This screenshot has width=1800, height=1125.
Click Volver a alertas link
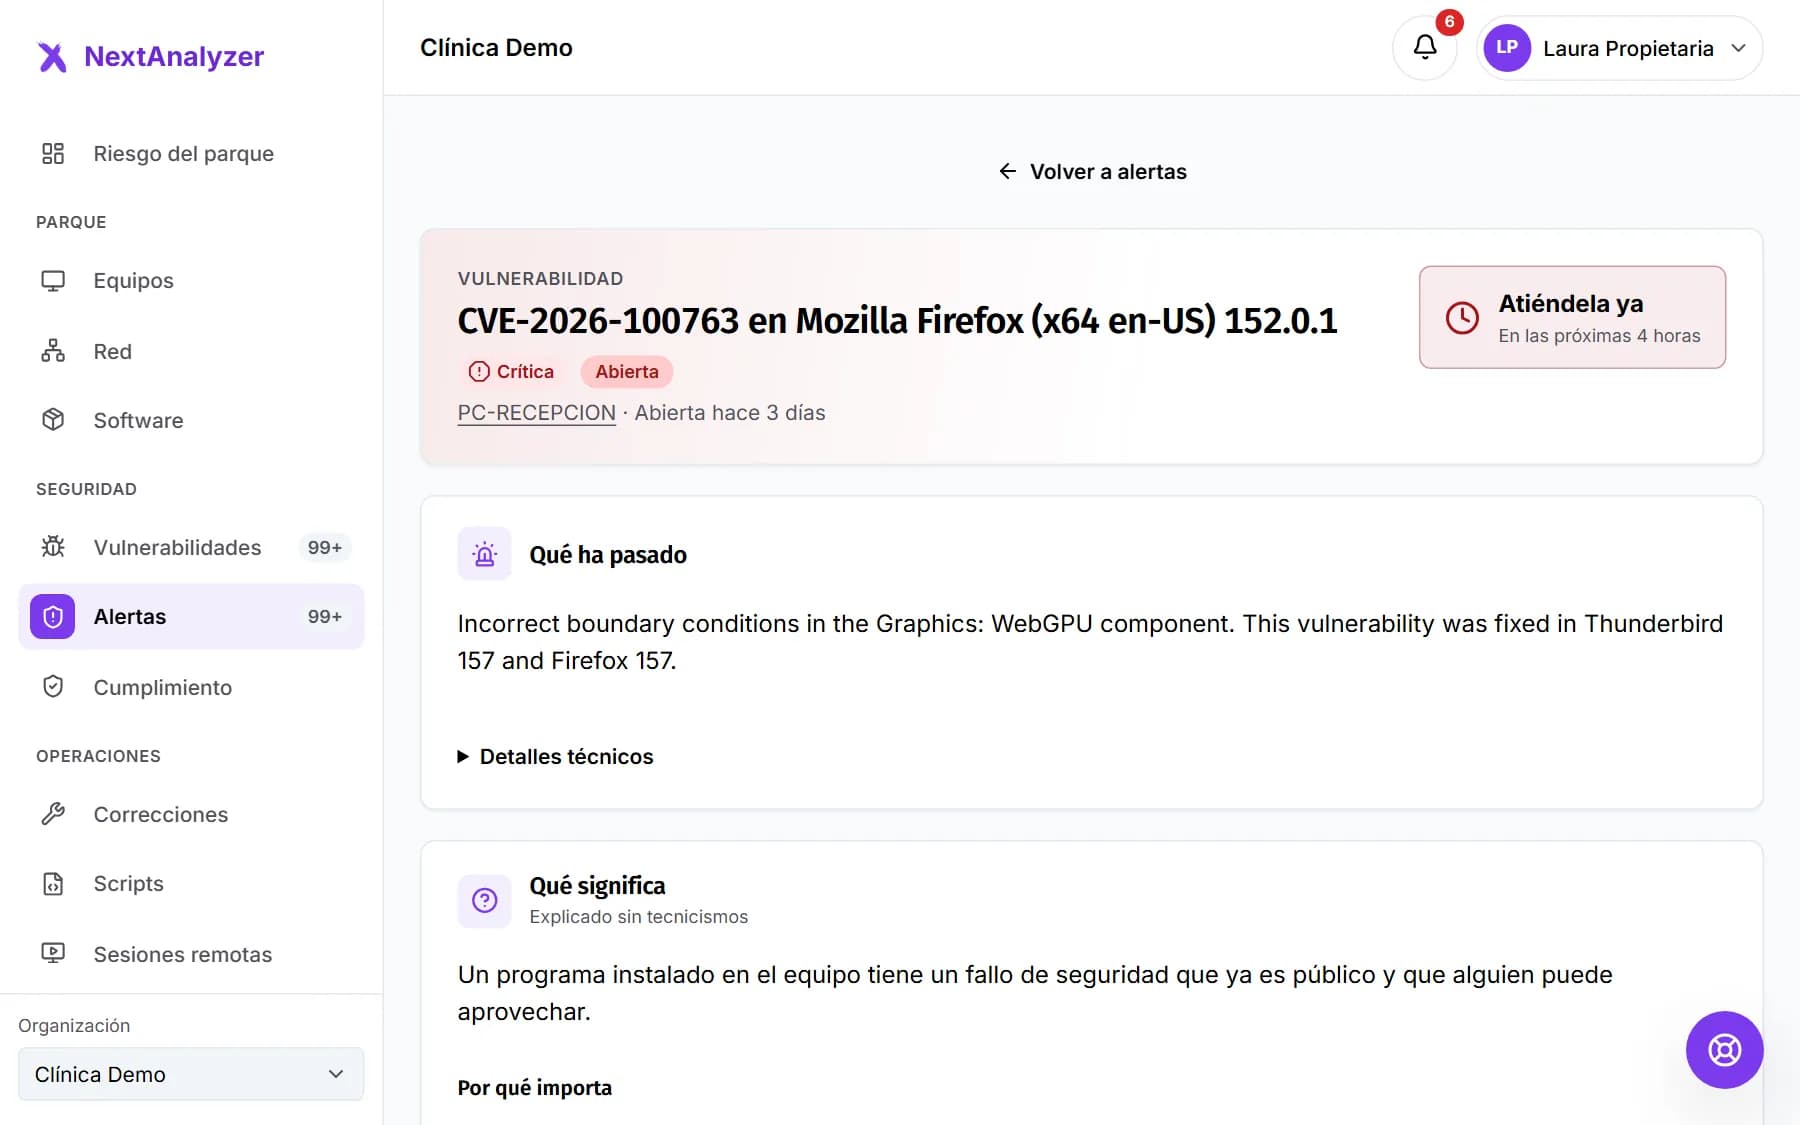(1092, 171)
